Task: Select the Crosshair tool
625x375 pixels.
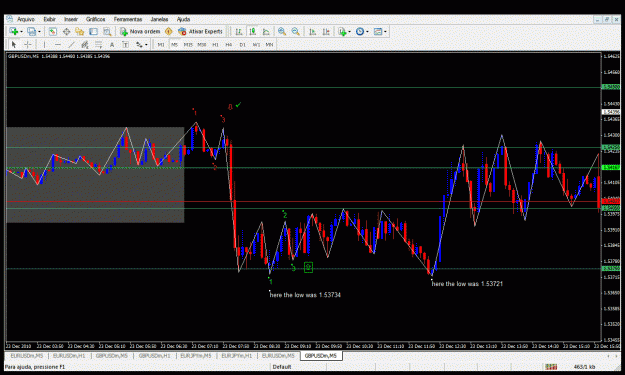Action: pyautogui.click(x=28, y=45)
